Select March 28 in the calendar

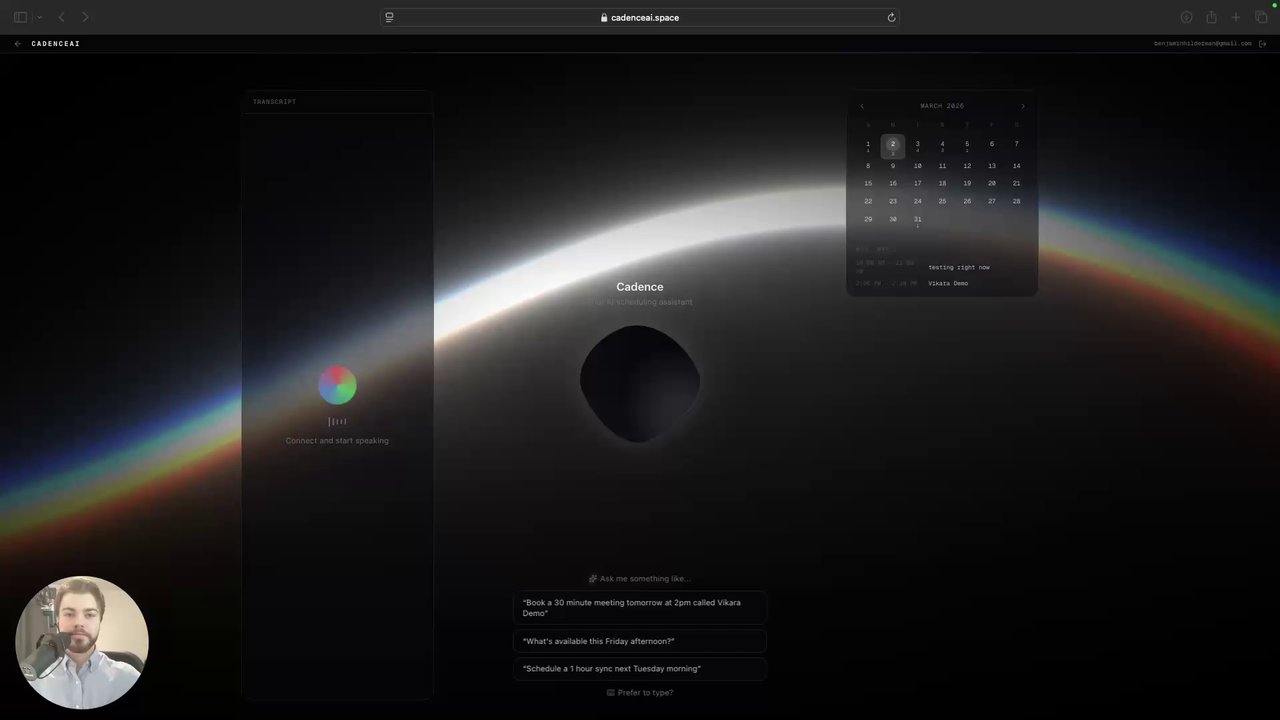tap(1016, 201)
